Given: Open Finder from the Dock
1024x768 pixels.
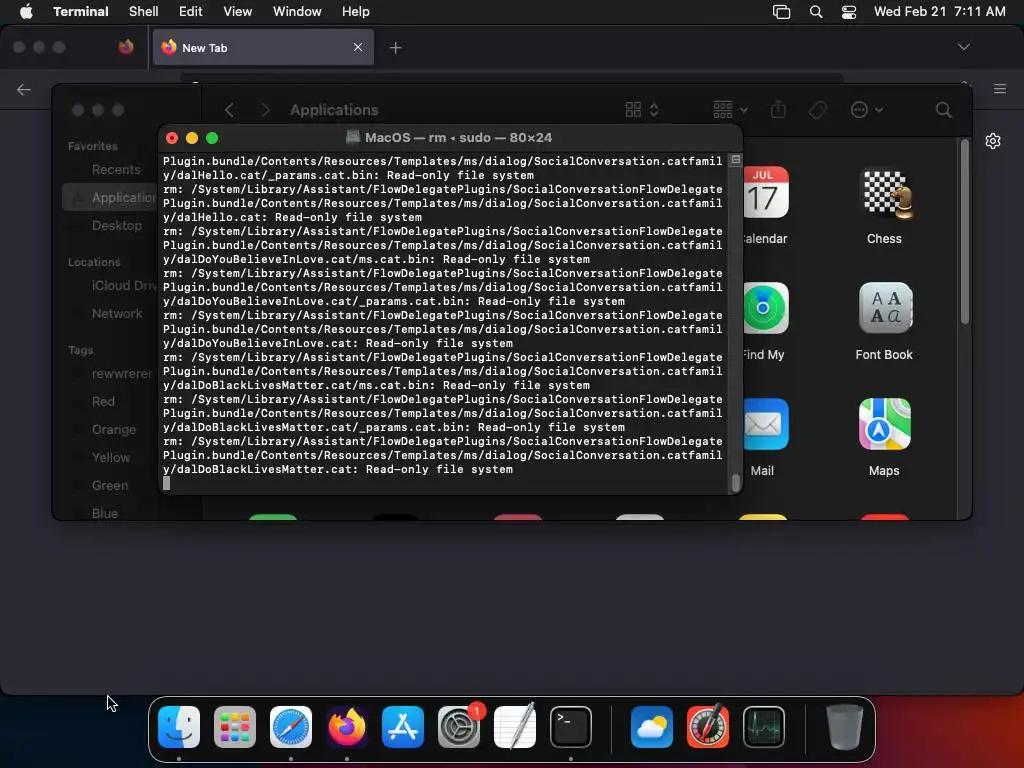Looking at the screenshot, I should point(179,727).
